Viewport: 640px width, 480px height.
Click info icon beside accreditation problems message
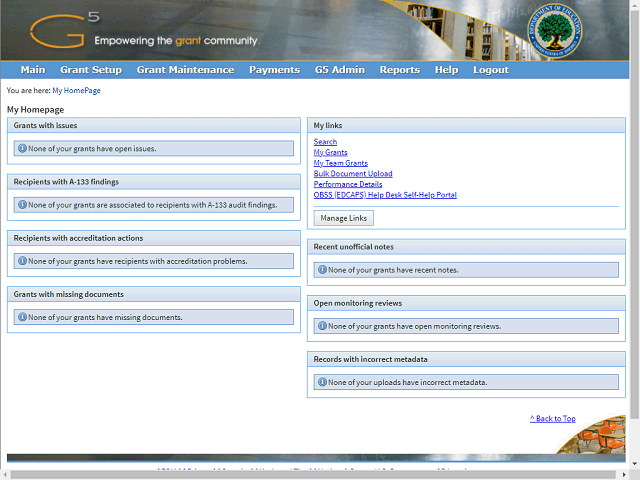coord(22,261)
